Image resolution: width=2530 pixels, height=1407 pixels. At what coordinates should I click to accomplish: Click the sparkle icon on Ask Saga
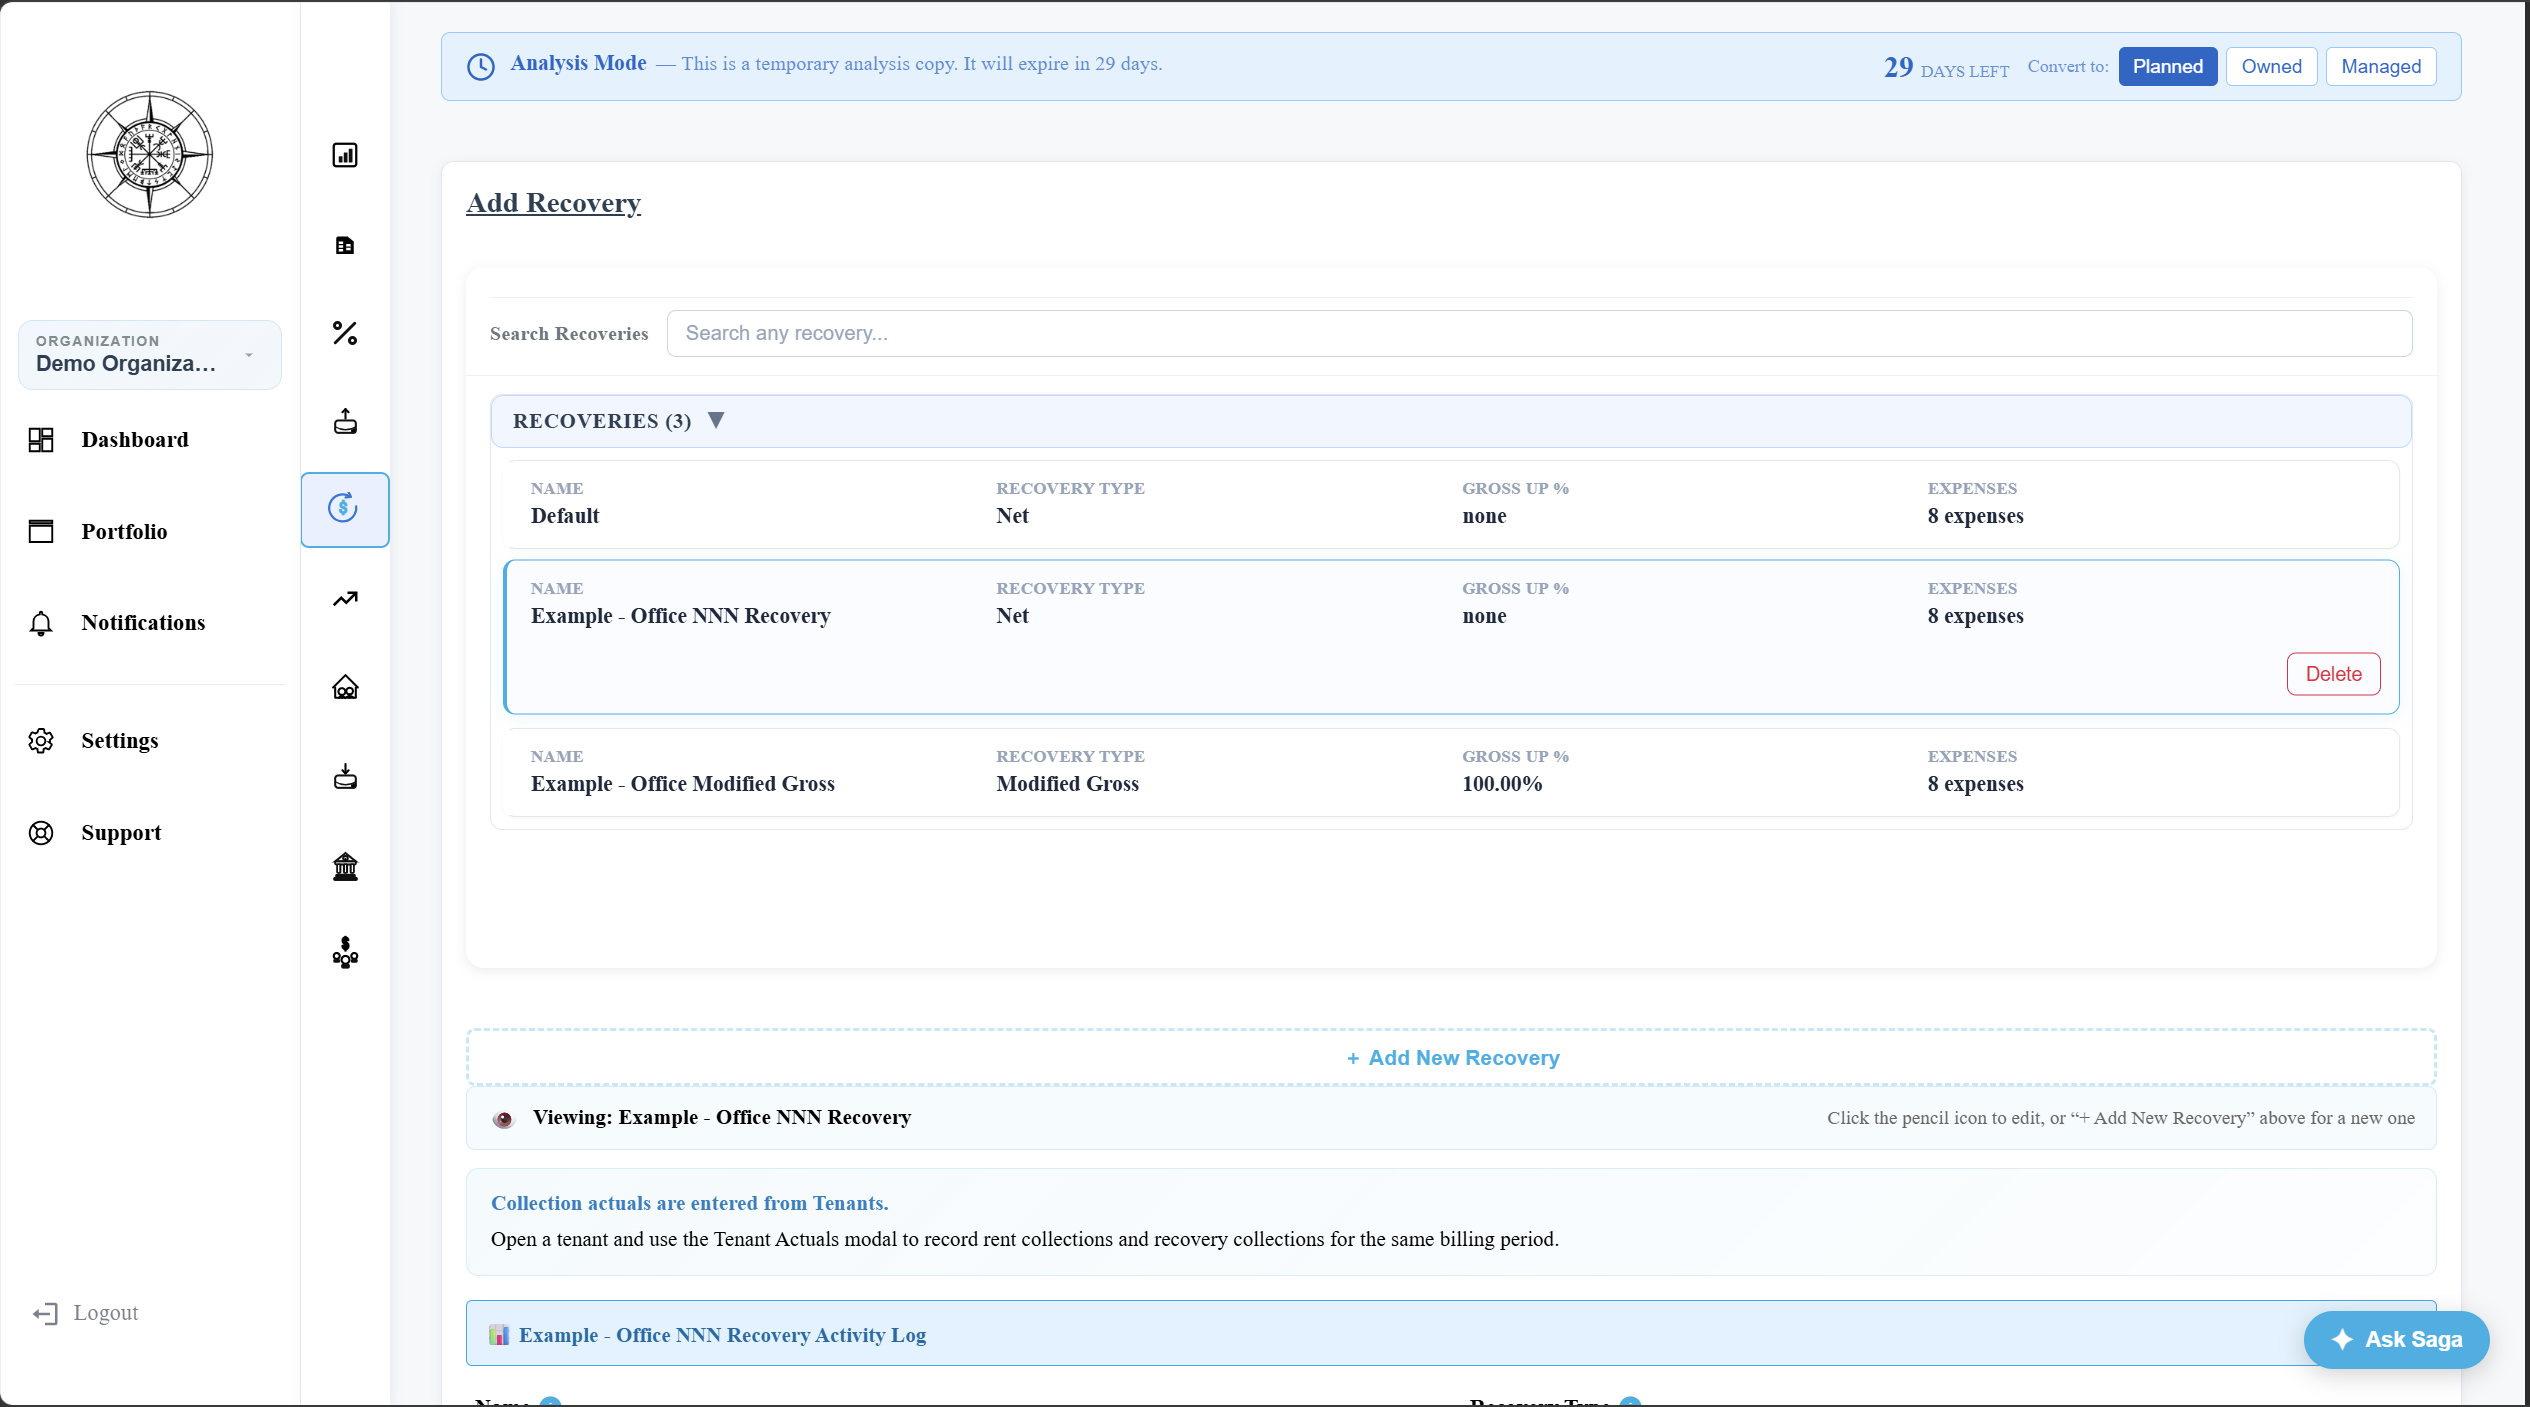2343,1340
